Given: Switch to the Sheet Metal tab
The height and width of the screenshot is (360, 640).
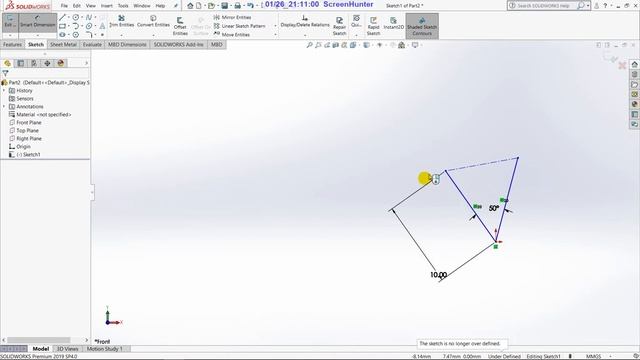Looking at the screenshot, I should 63,44.
